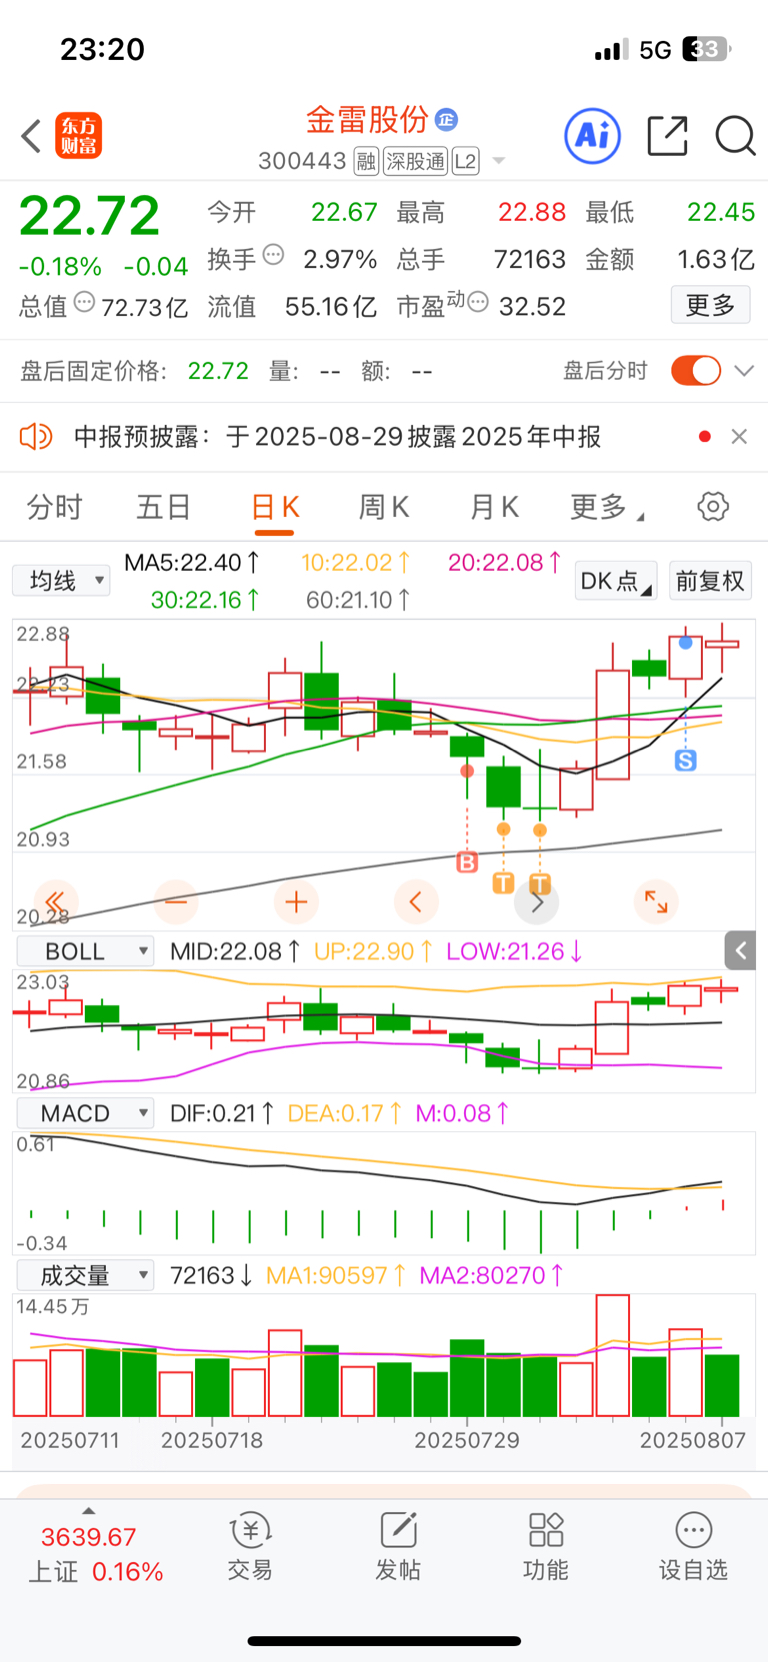The image size is (768, 1663).
Task: Tap MA1:90597 volume average label
Action: 336,1275
